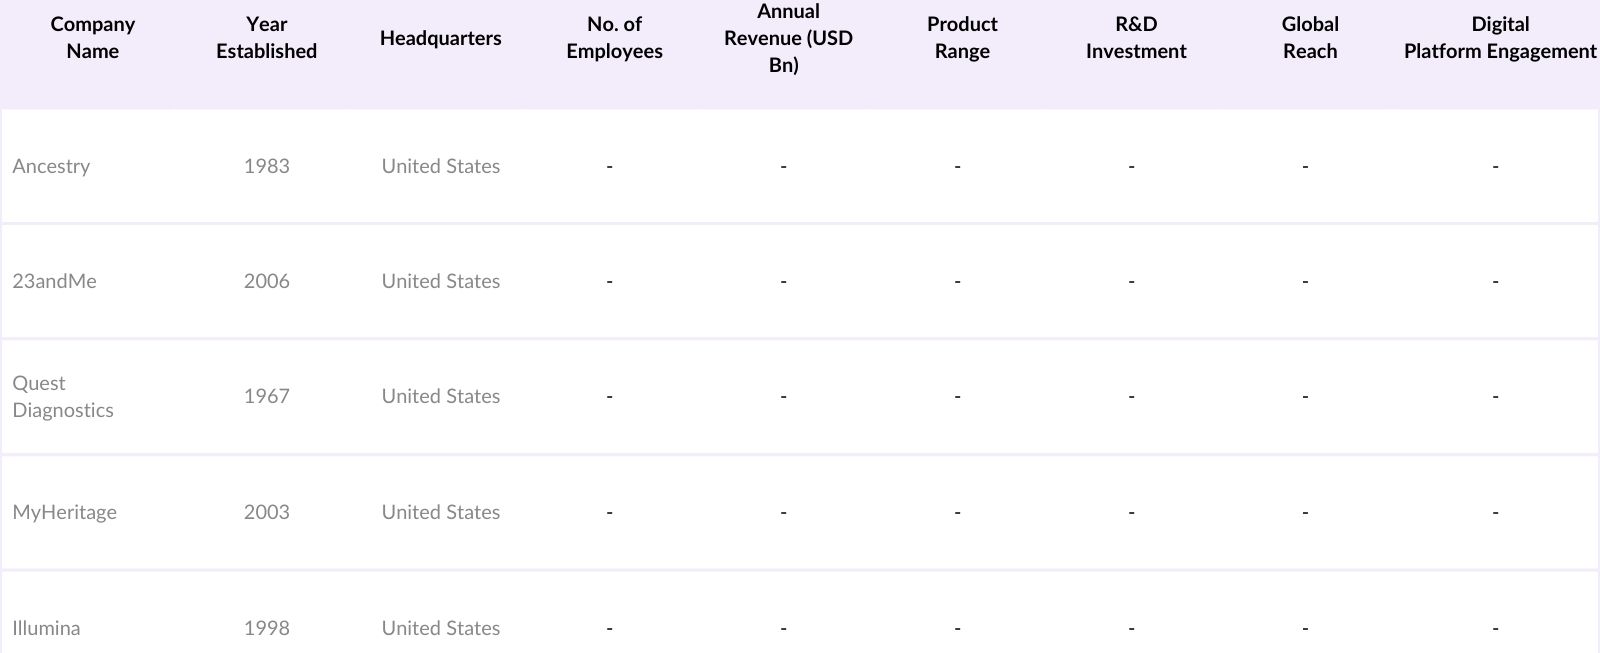Image resolution: width=1600 pixels, height=653 pixels.
Task: Select the Illumina company name cell
Action: (x=46, y=628)
